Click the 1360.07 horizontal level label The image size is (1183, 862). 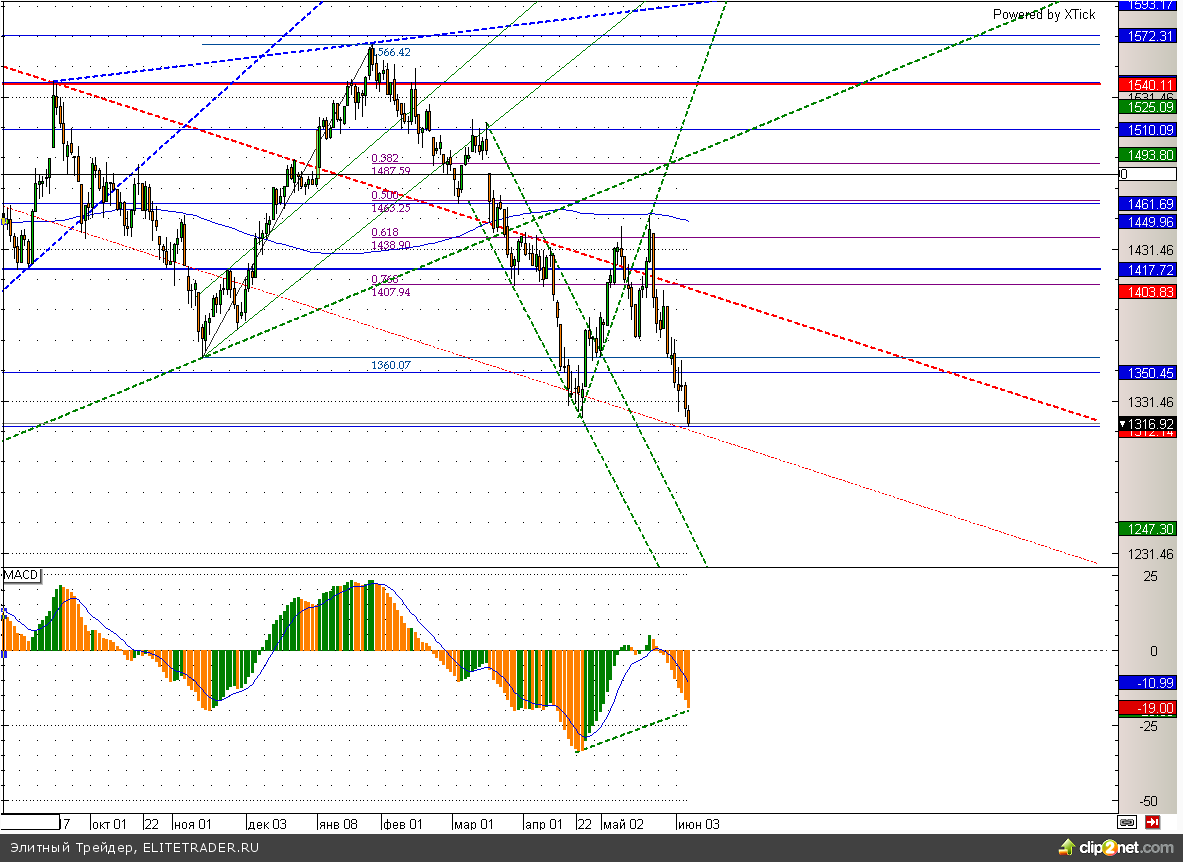390,366
